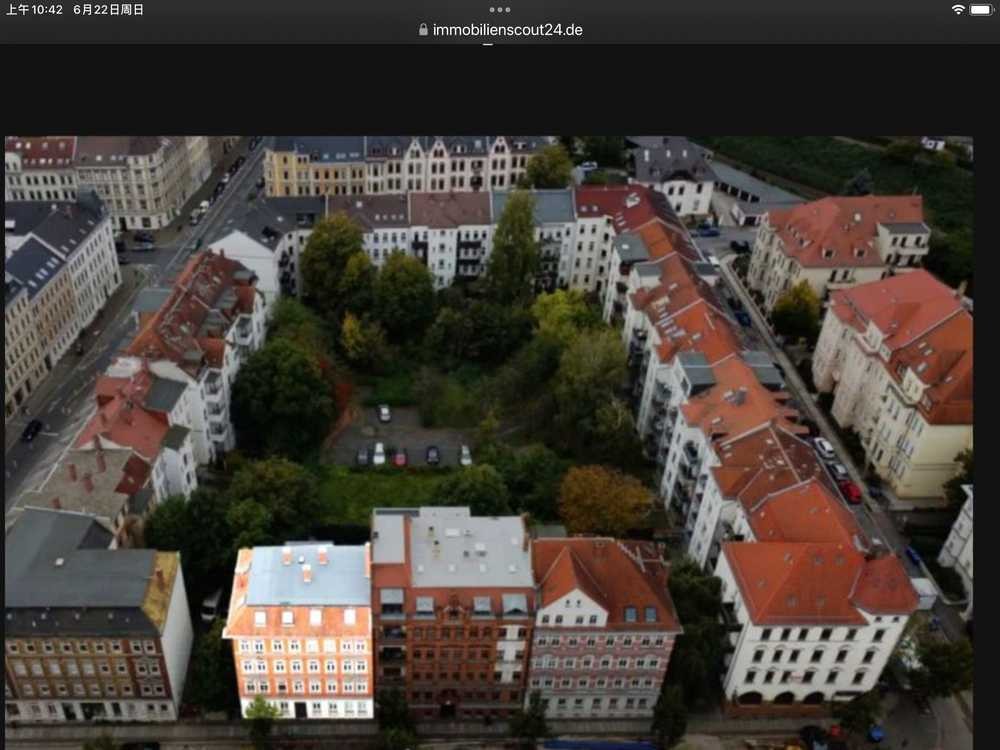This screenshot has height=750, width=1000.
Task: Click the orange autumn tree in courtyard
Action: pyautogui.click(x=603, y=498)
